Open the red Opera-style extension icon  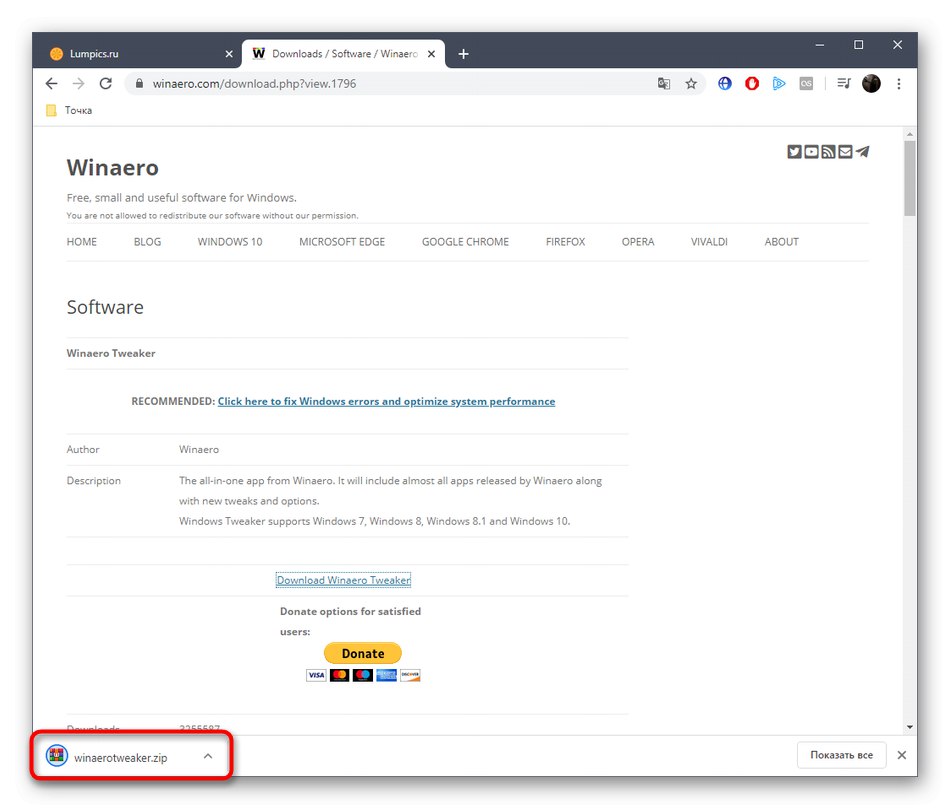click(x=752, y=84)
